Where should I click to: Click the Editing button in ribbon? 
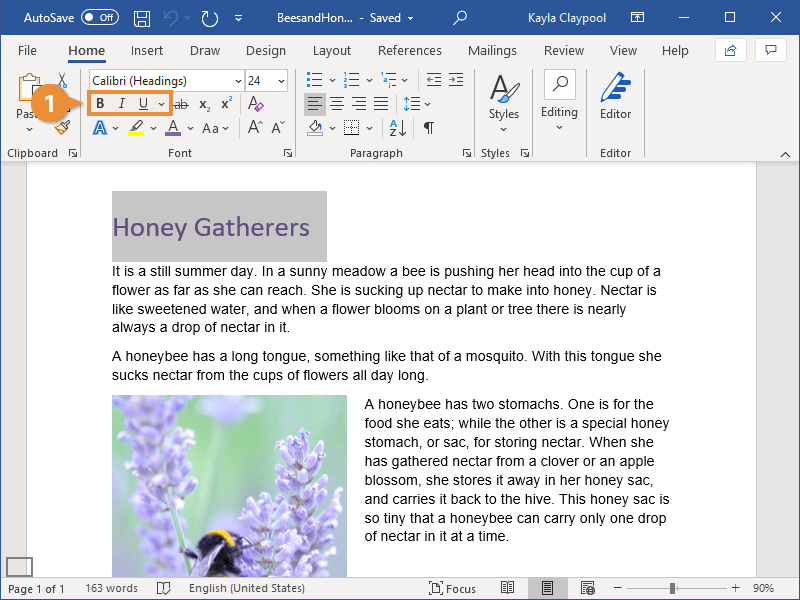pyautogui.click(x=559, y=98)
